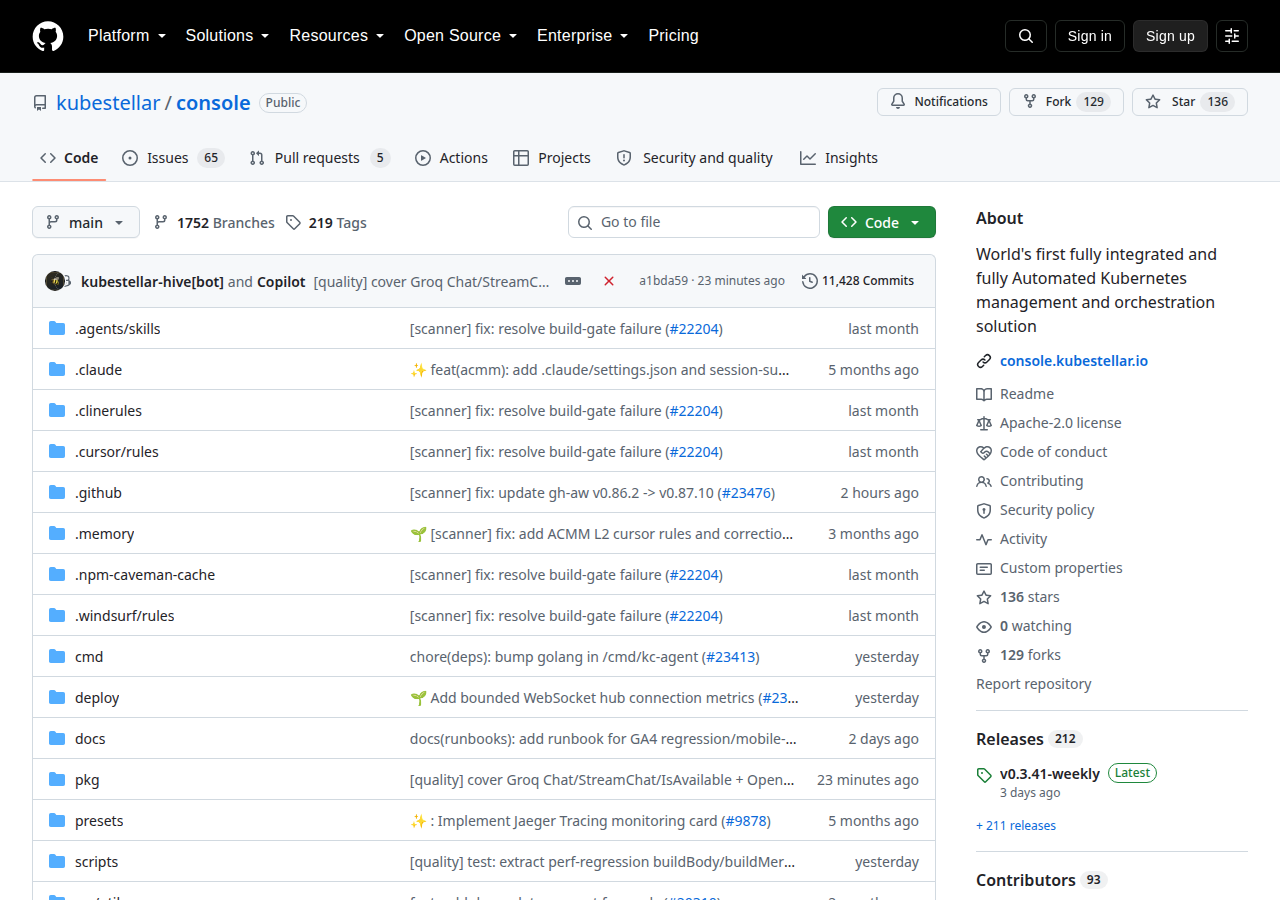Open the 1752 Branches link
Screen dimensions: 1280x900
pyautogui.click(x=214, y=223)
